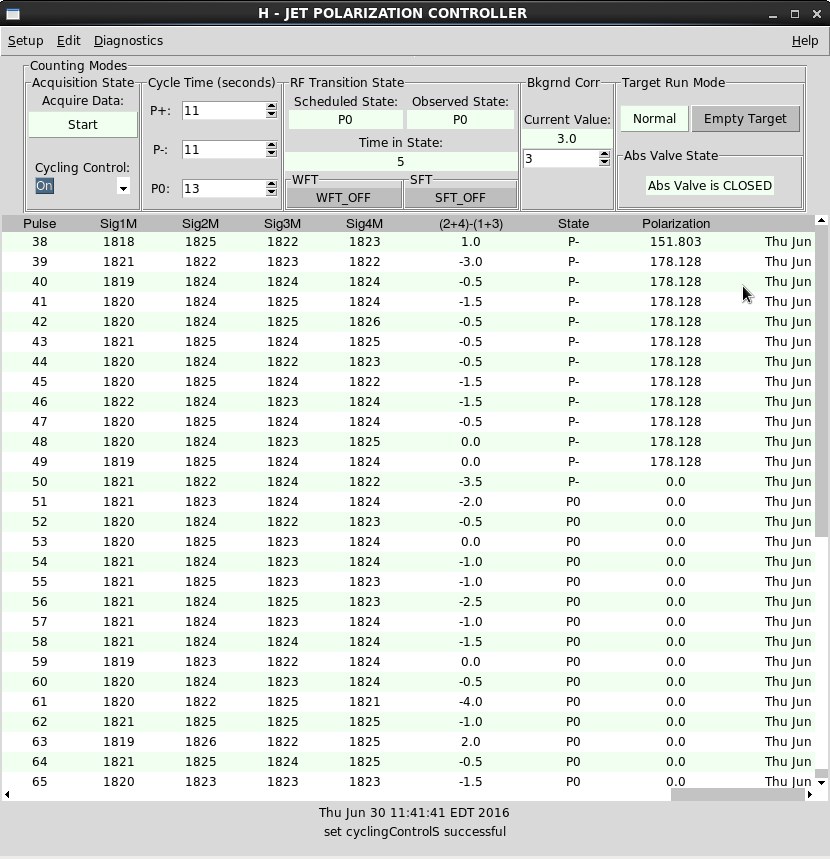Click the -2.5 value in pulse 56 row
This screenshot has height=859, width=830.
click(x=471, y=602)
